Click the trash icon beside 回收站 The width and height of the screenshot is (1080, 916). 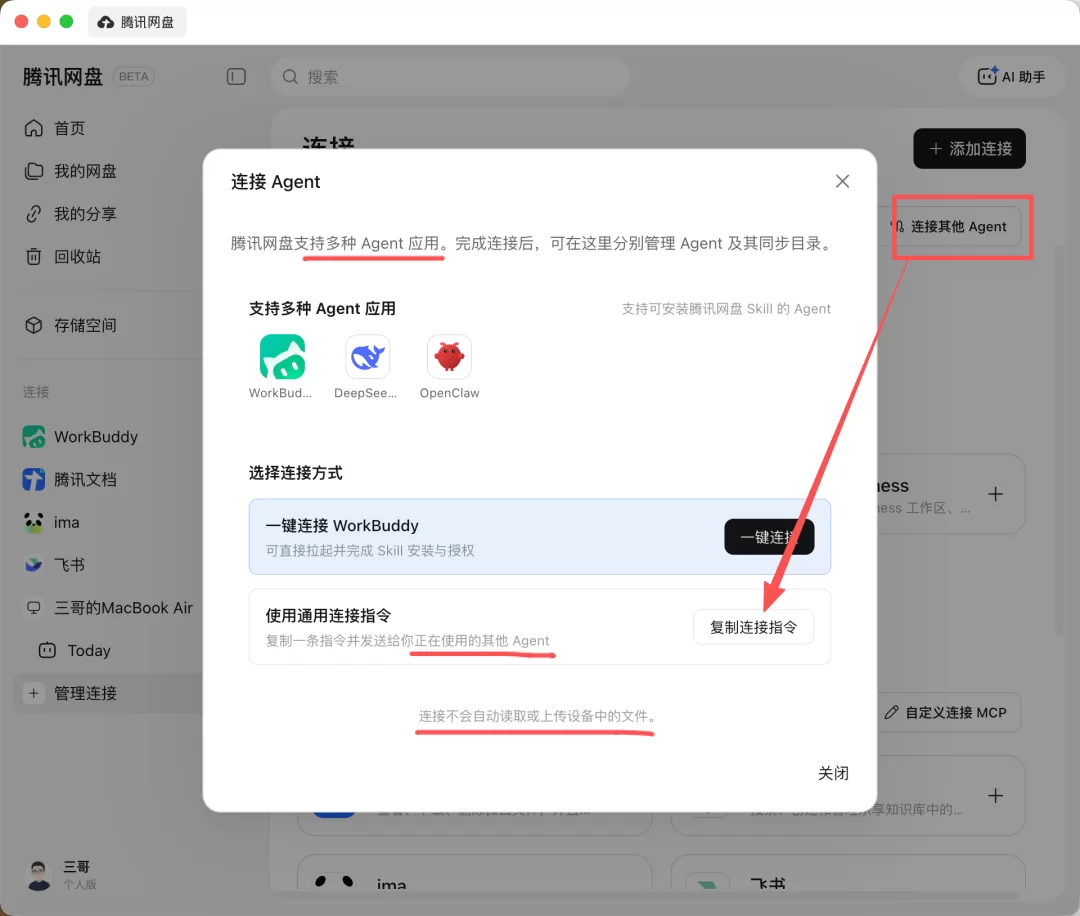[x=34, y=256]
